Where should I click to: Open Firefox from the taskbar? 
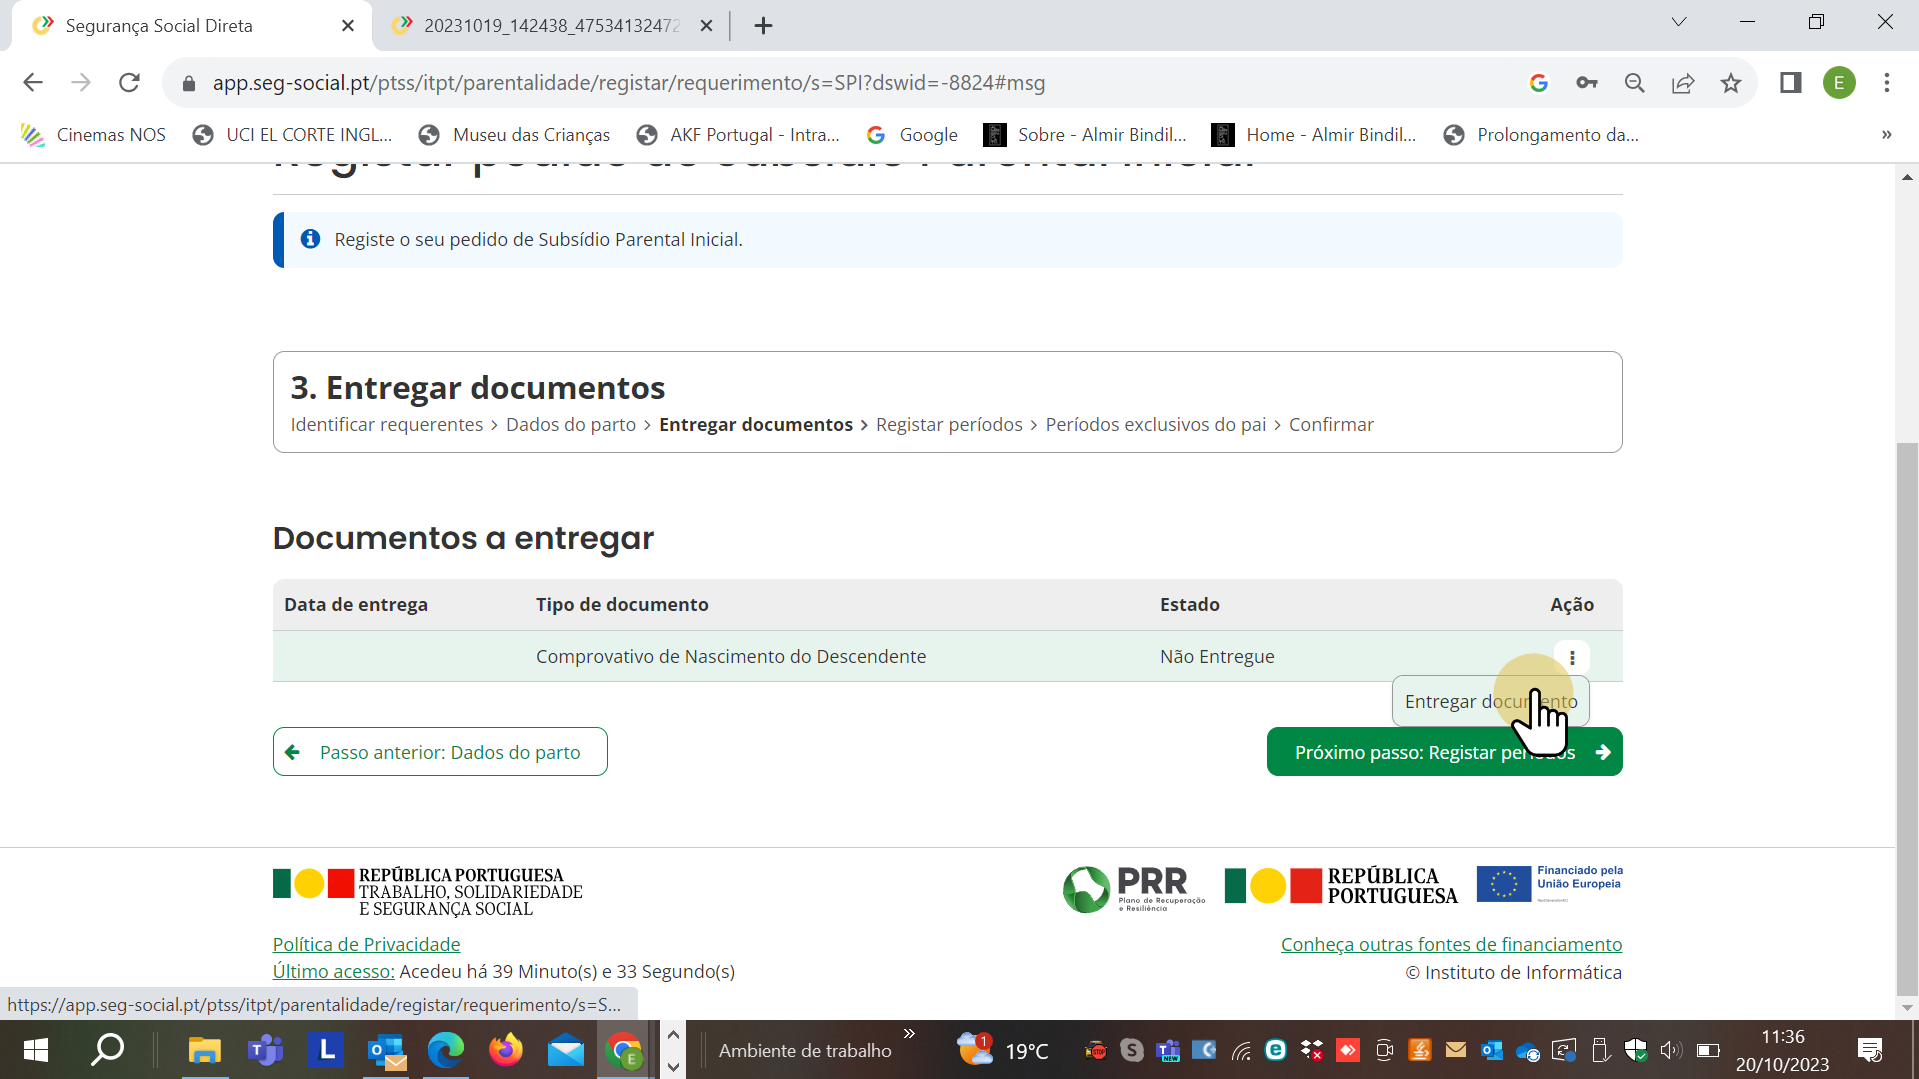pyautogui.click(x=505, y=1050)
